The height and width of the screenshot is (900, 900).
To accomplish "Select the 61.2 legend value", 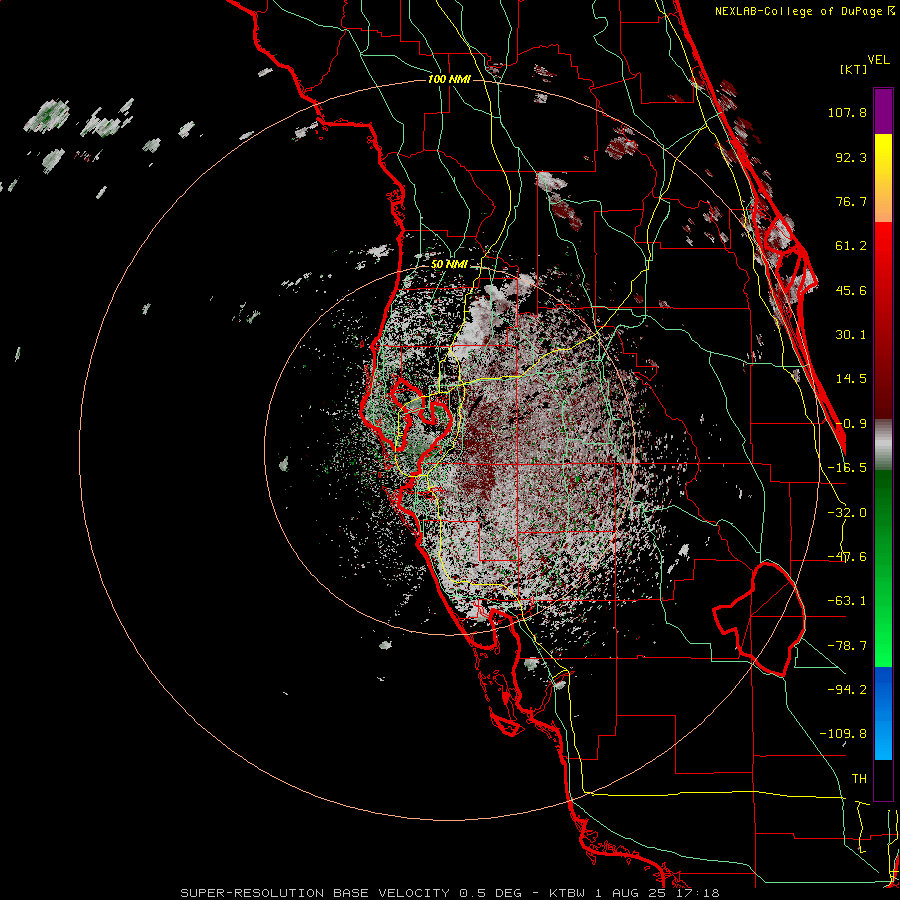I will (x=851, y=246).
